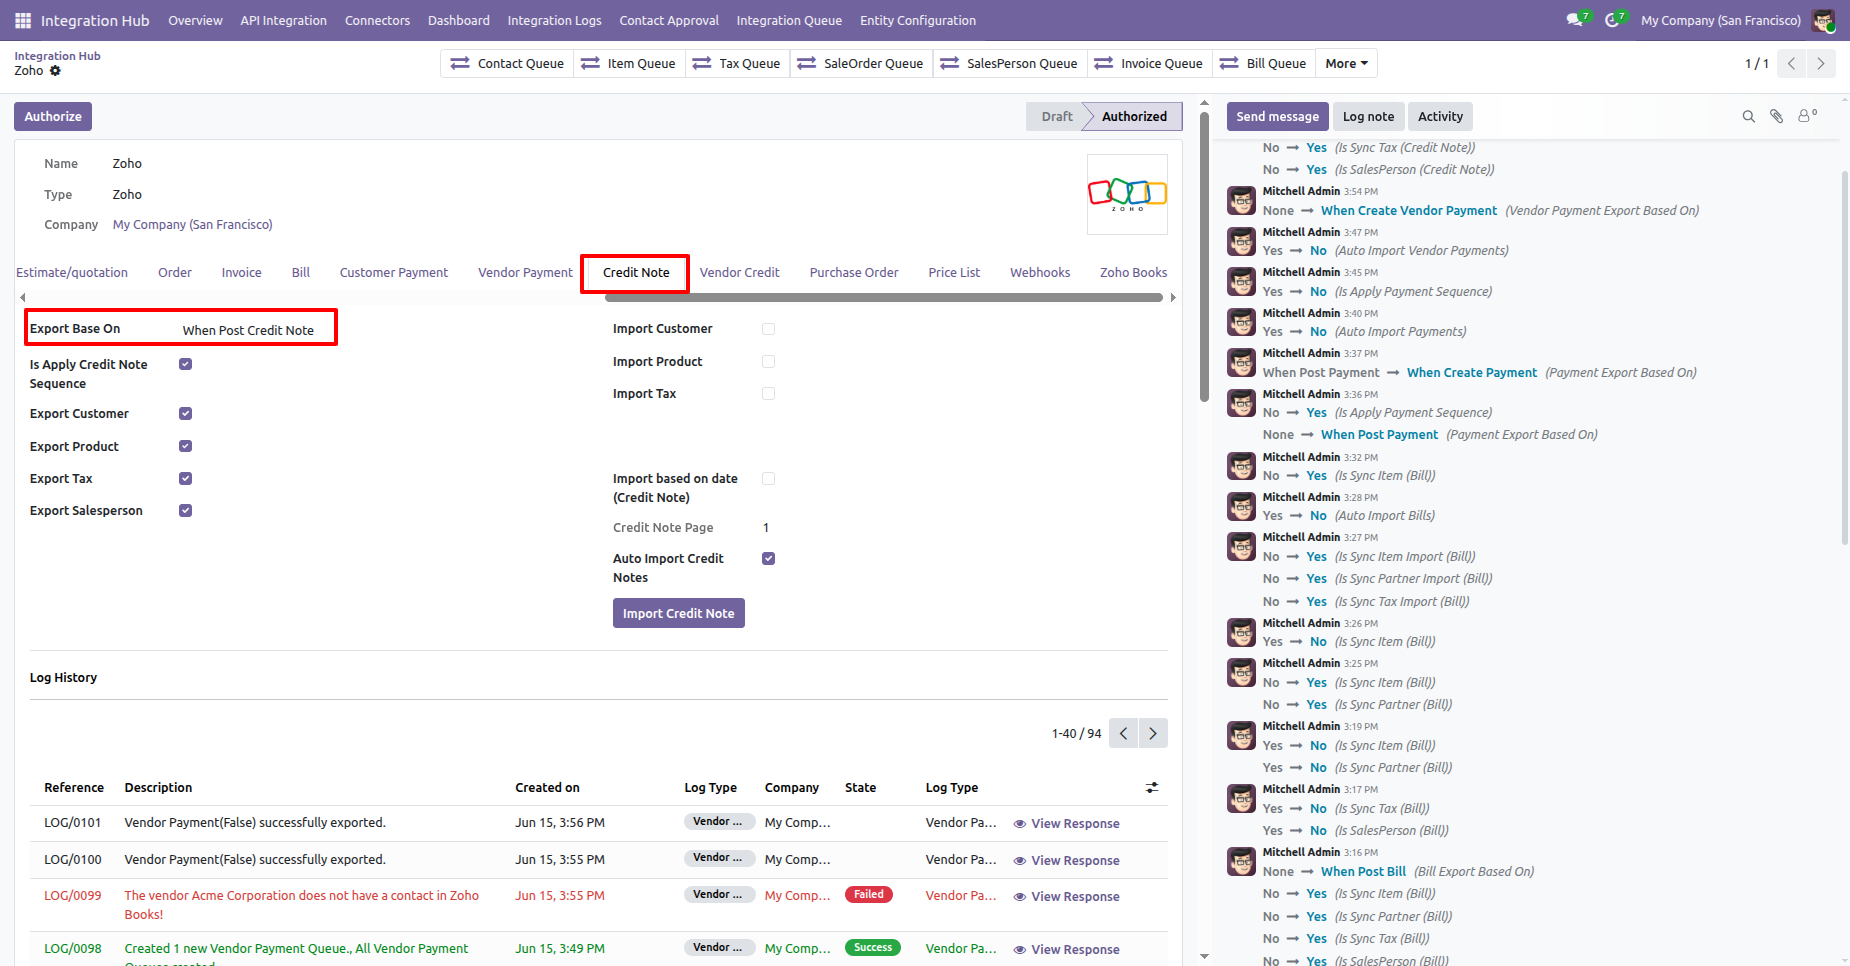Open the Bill Queue stat button

[x=1263, y=64]
